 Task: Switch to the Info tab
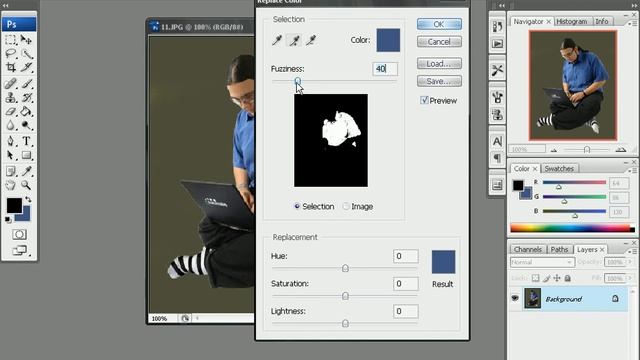click(x=602, y=21)
